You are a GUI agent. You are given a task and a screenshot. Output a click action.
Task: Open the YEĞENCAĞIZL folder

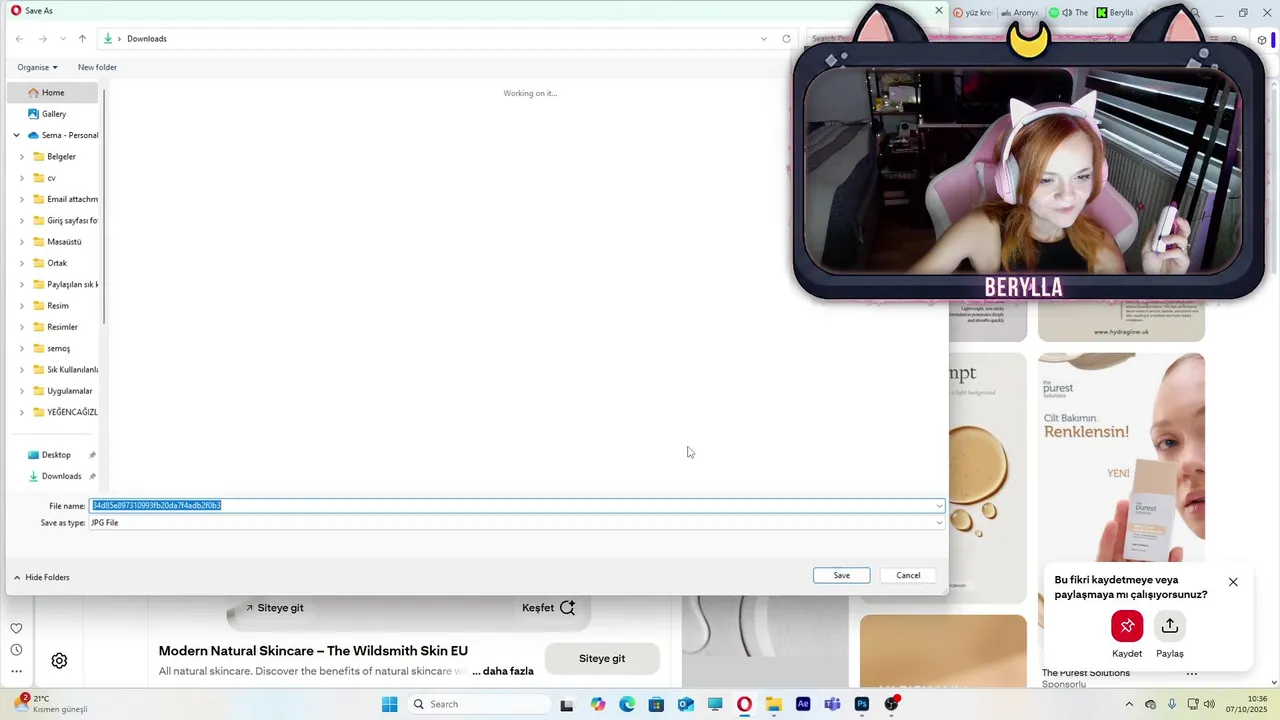coord(65,412)
